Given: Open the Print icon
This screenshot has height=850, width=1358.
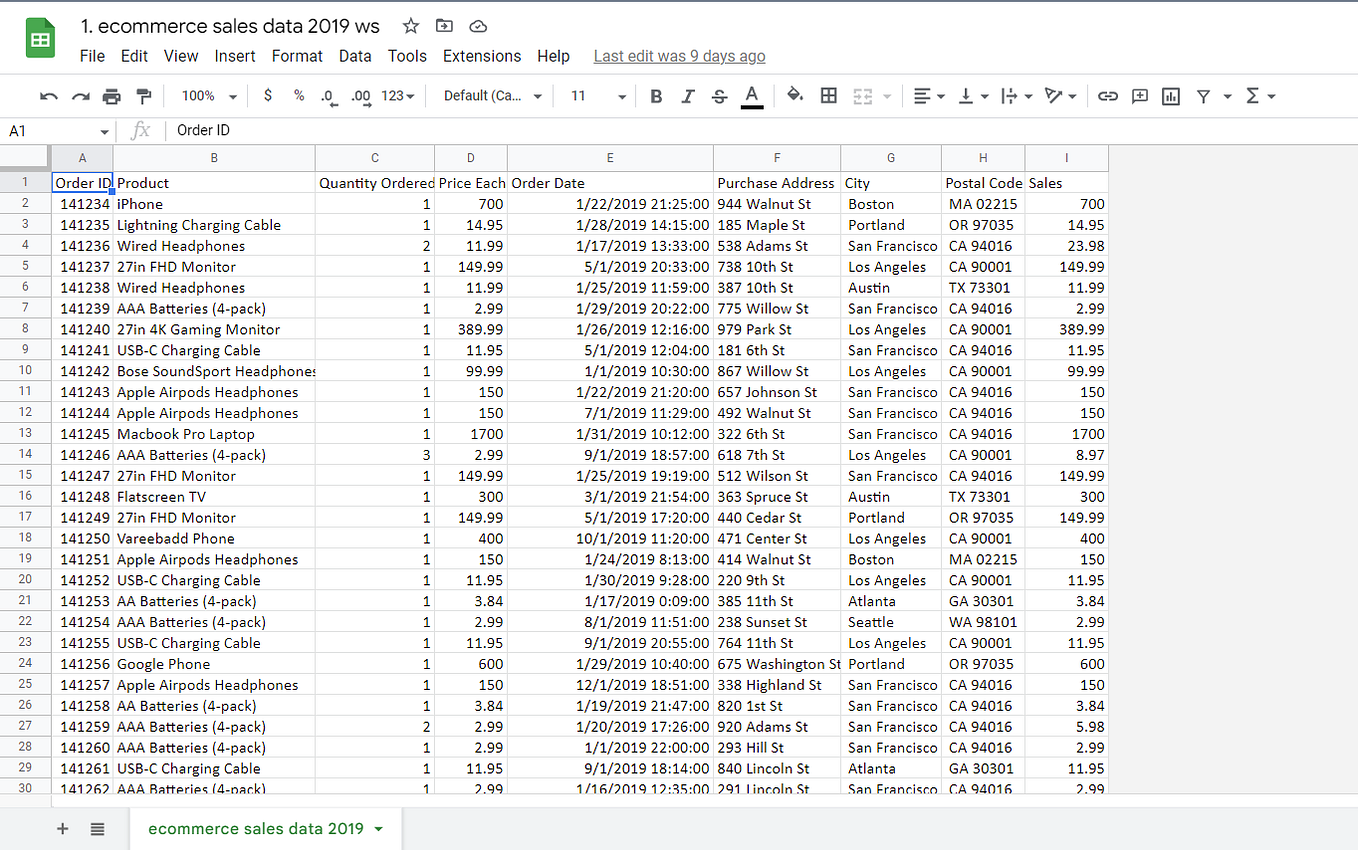Looking at the screenshot, I should click(111, 95).
